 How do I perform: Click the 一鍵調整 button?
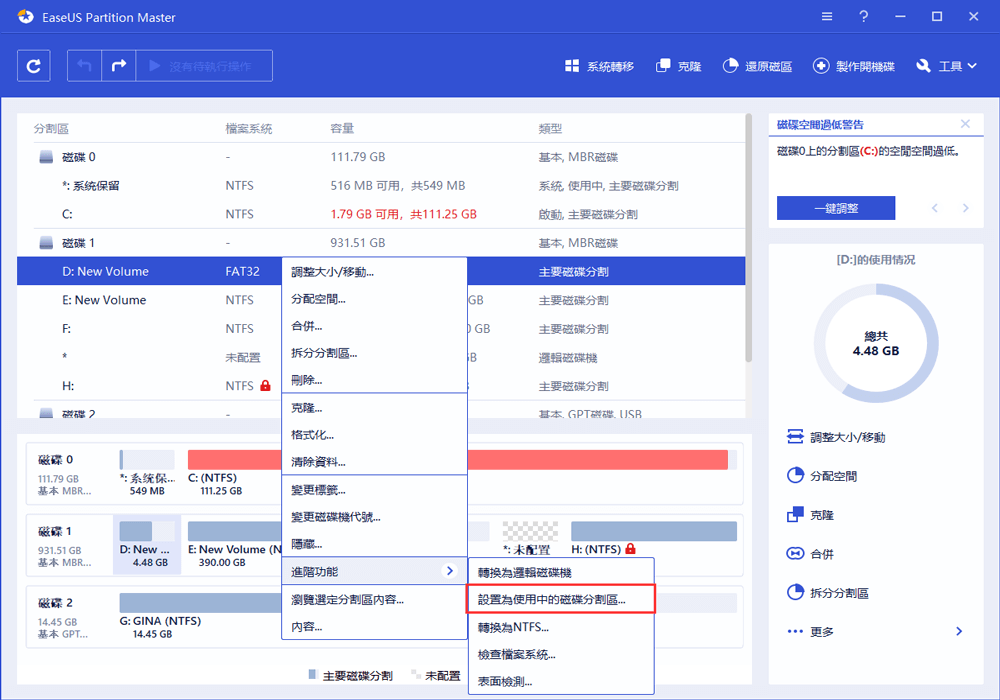835,208
